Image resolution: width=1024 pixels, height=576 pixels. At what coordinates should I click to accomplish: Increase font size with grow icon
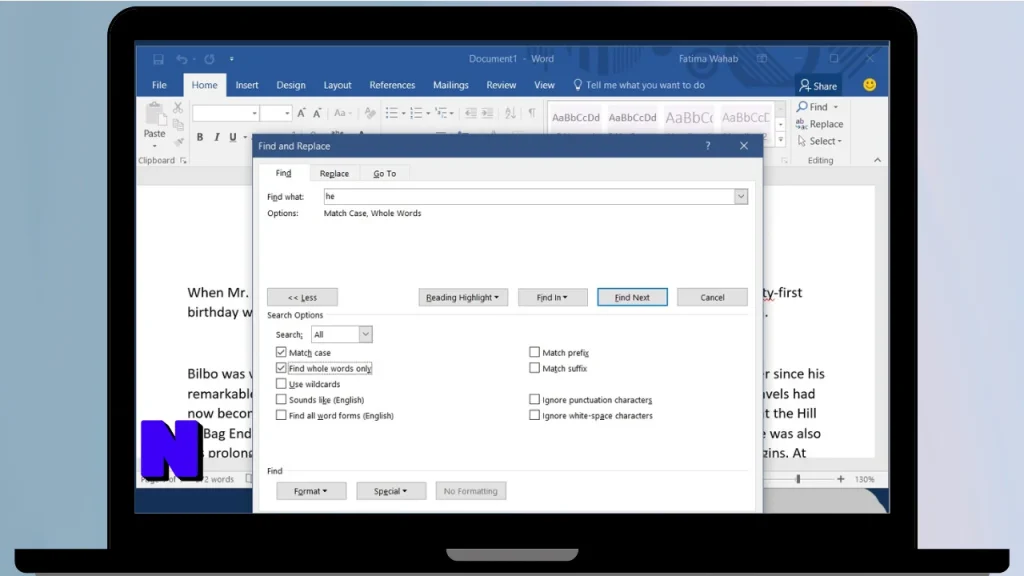point(301,113)
